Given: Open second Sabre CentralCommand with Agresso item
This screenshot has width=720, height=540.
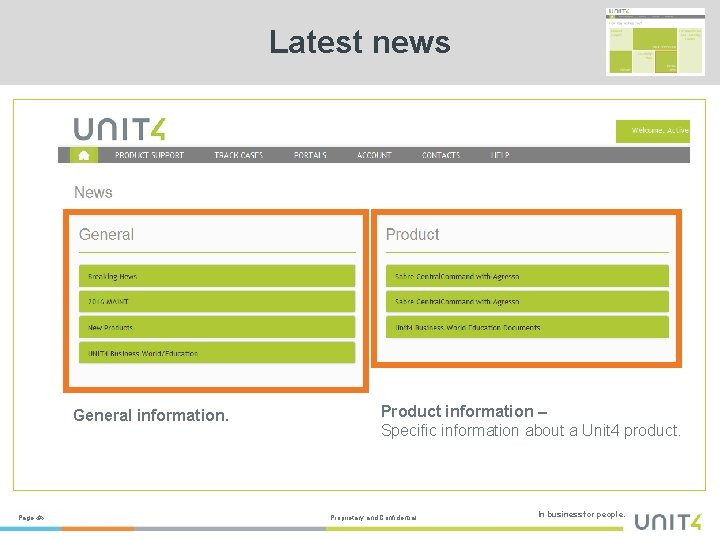Looking at the screenshot, I should (x=527, y=301).
